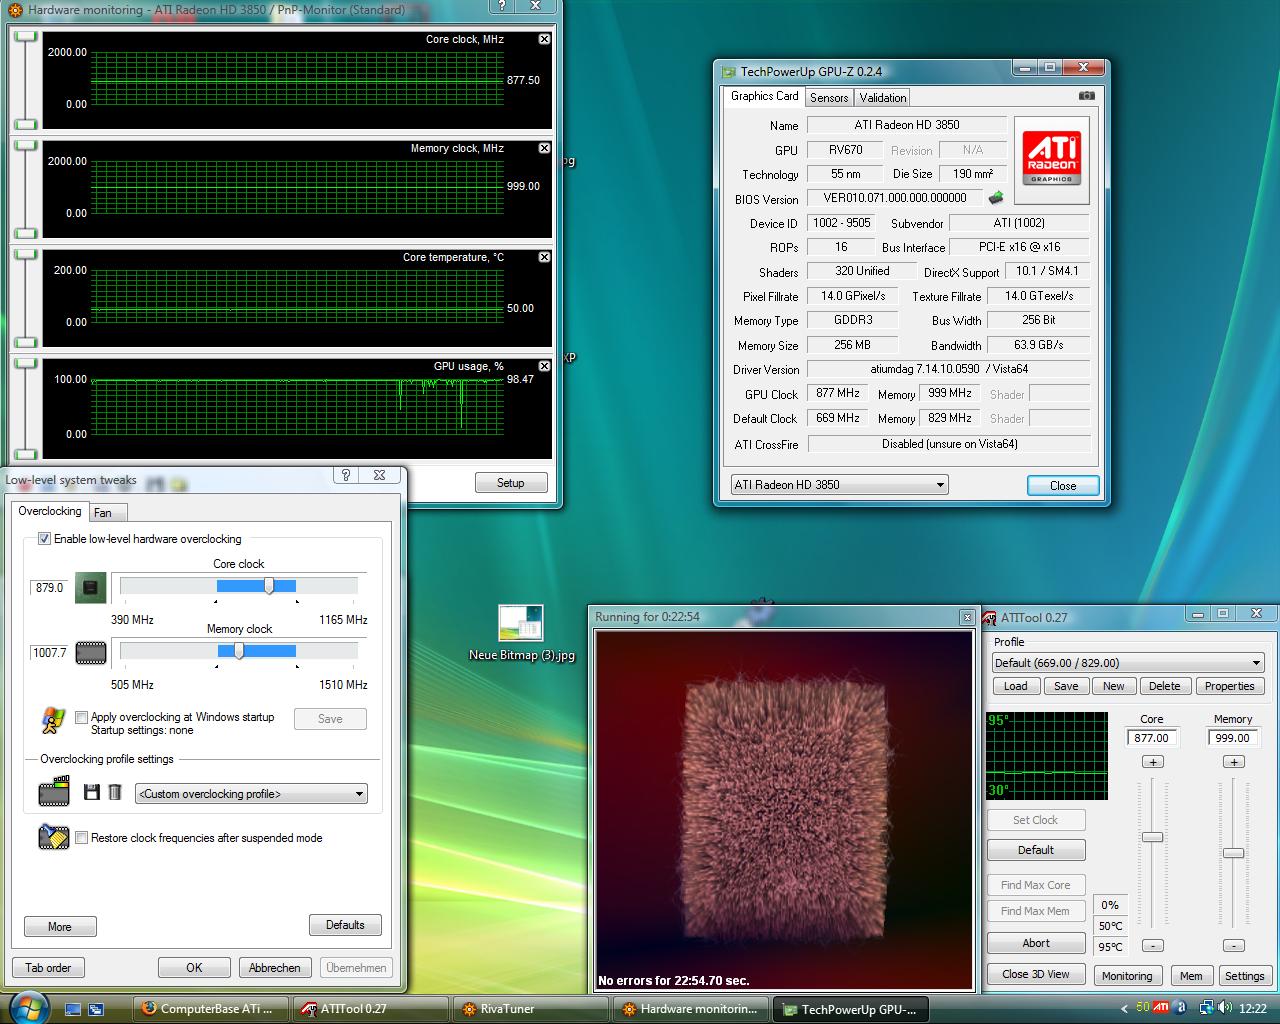Uncheck Enable low-level hardware overclocking
The image size is (1280, 1024).
coord(44,539)
